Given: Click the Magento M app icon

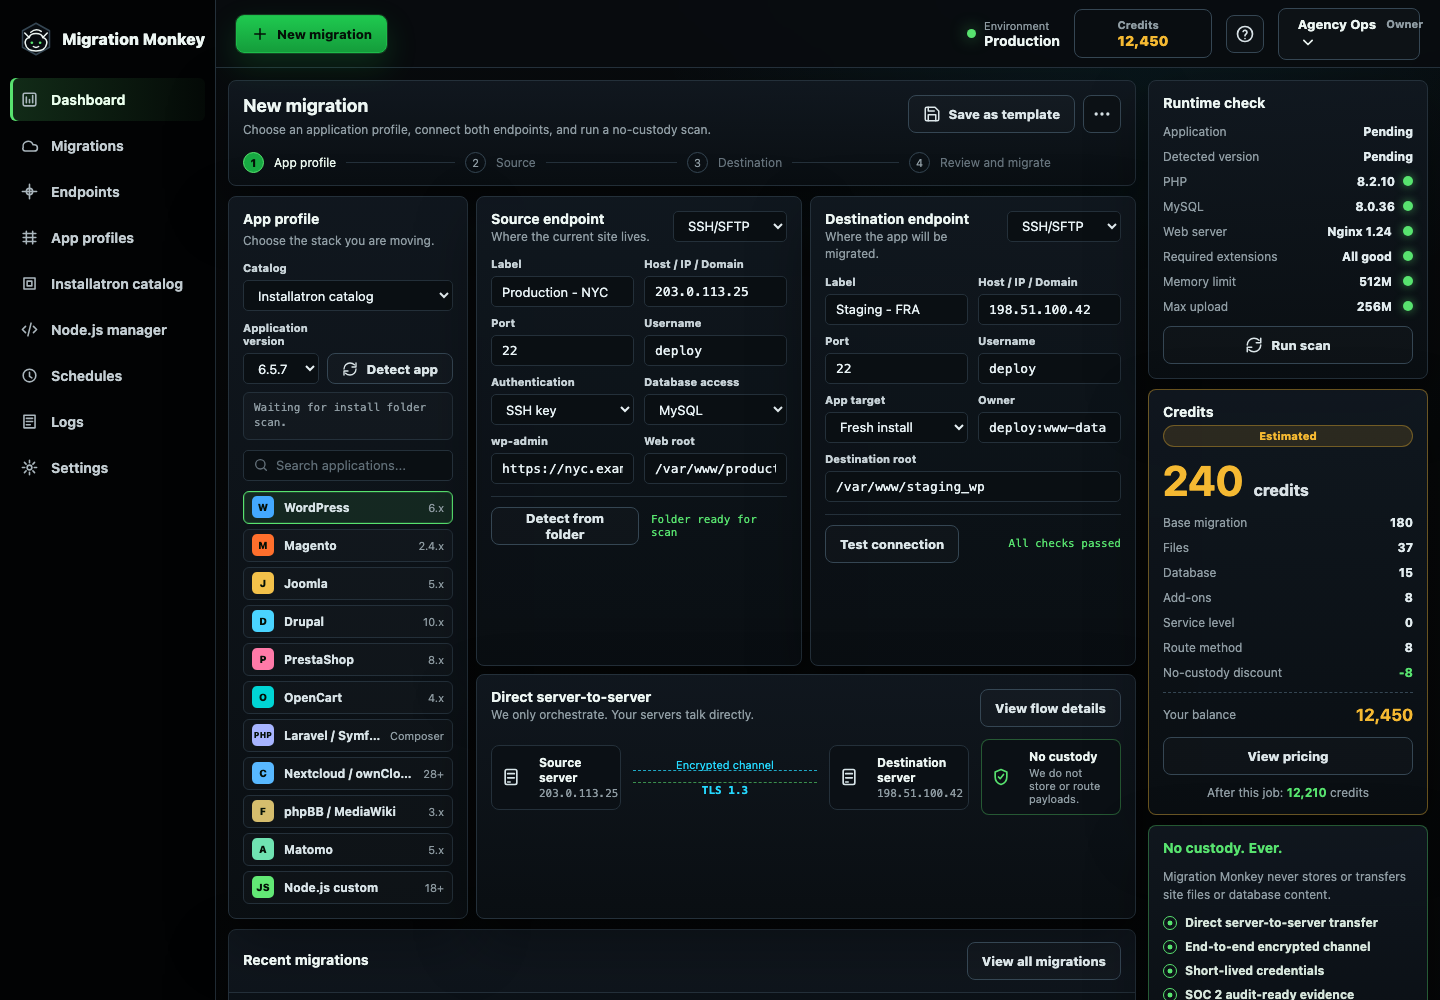Looking at the screenshot, I should click(263, 545).
